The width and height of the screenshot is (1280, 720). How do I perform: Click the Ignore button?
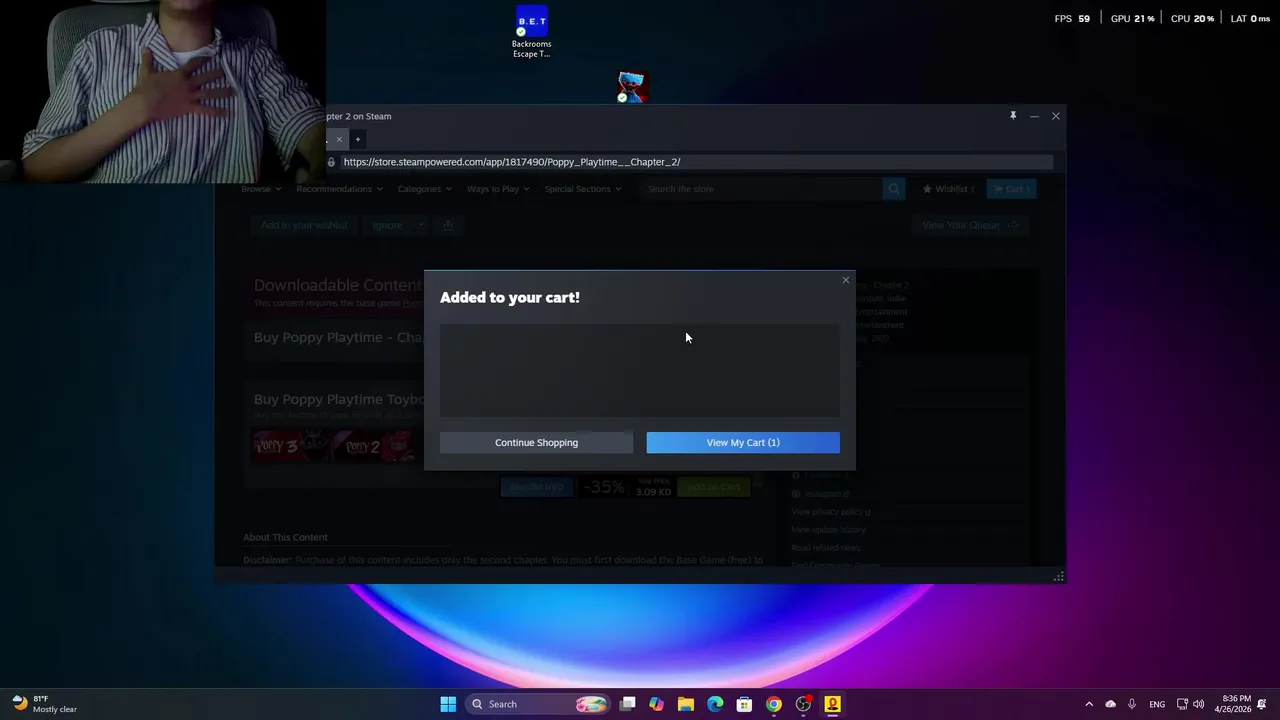(387, 225)
